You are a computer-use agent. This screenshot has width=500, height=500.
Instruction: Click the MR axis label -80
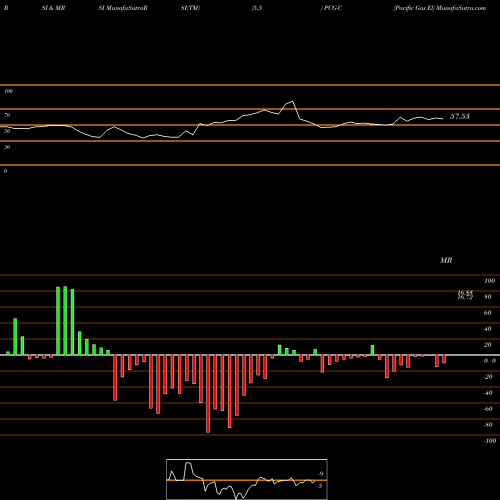[x=488, y=425]
